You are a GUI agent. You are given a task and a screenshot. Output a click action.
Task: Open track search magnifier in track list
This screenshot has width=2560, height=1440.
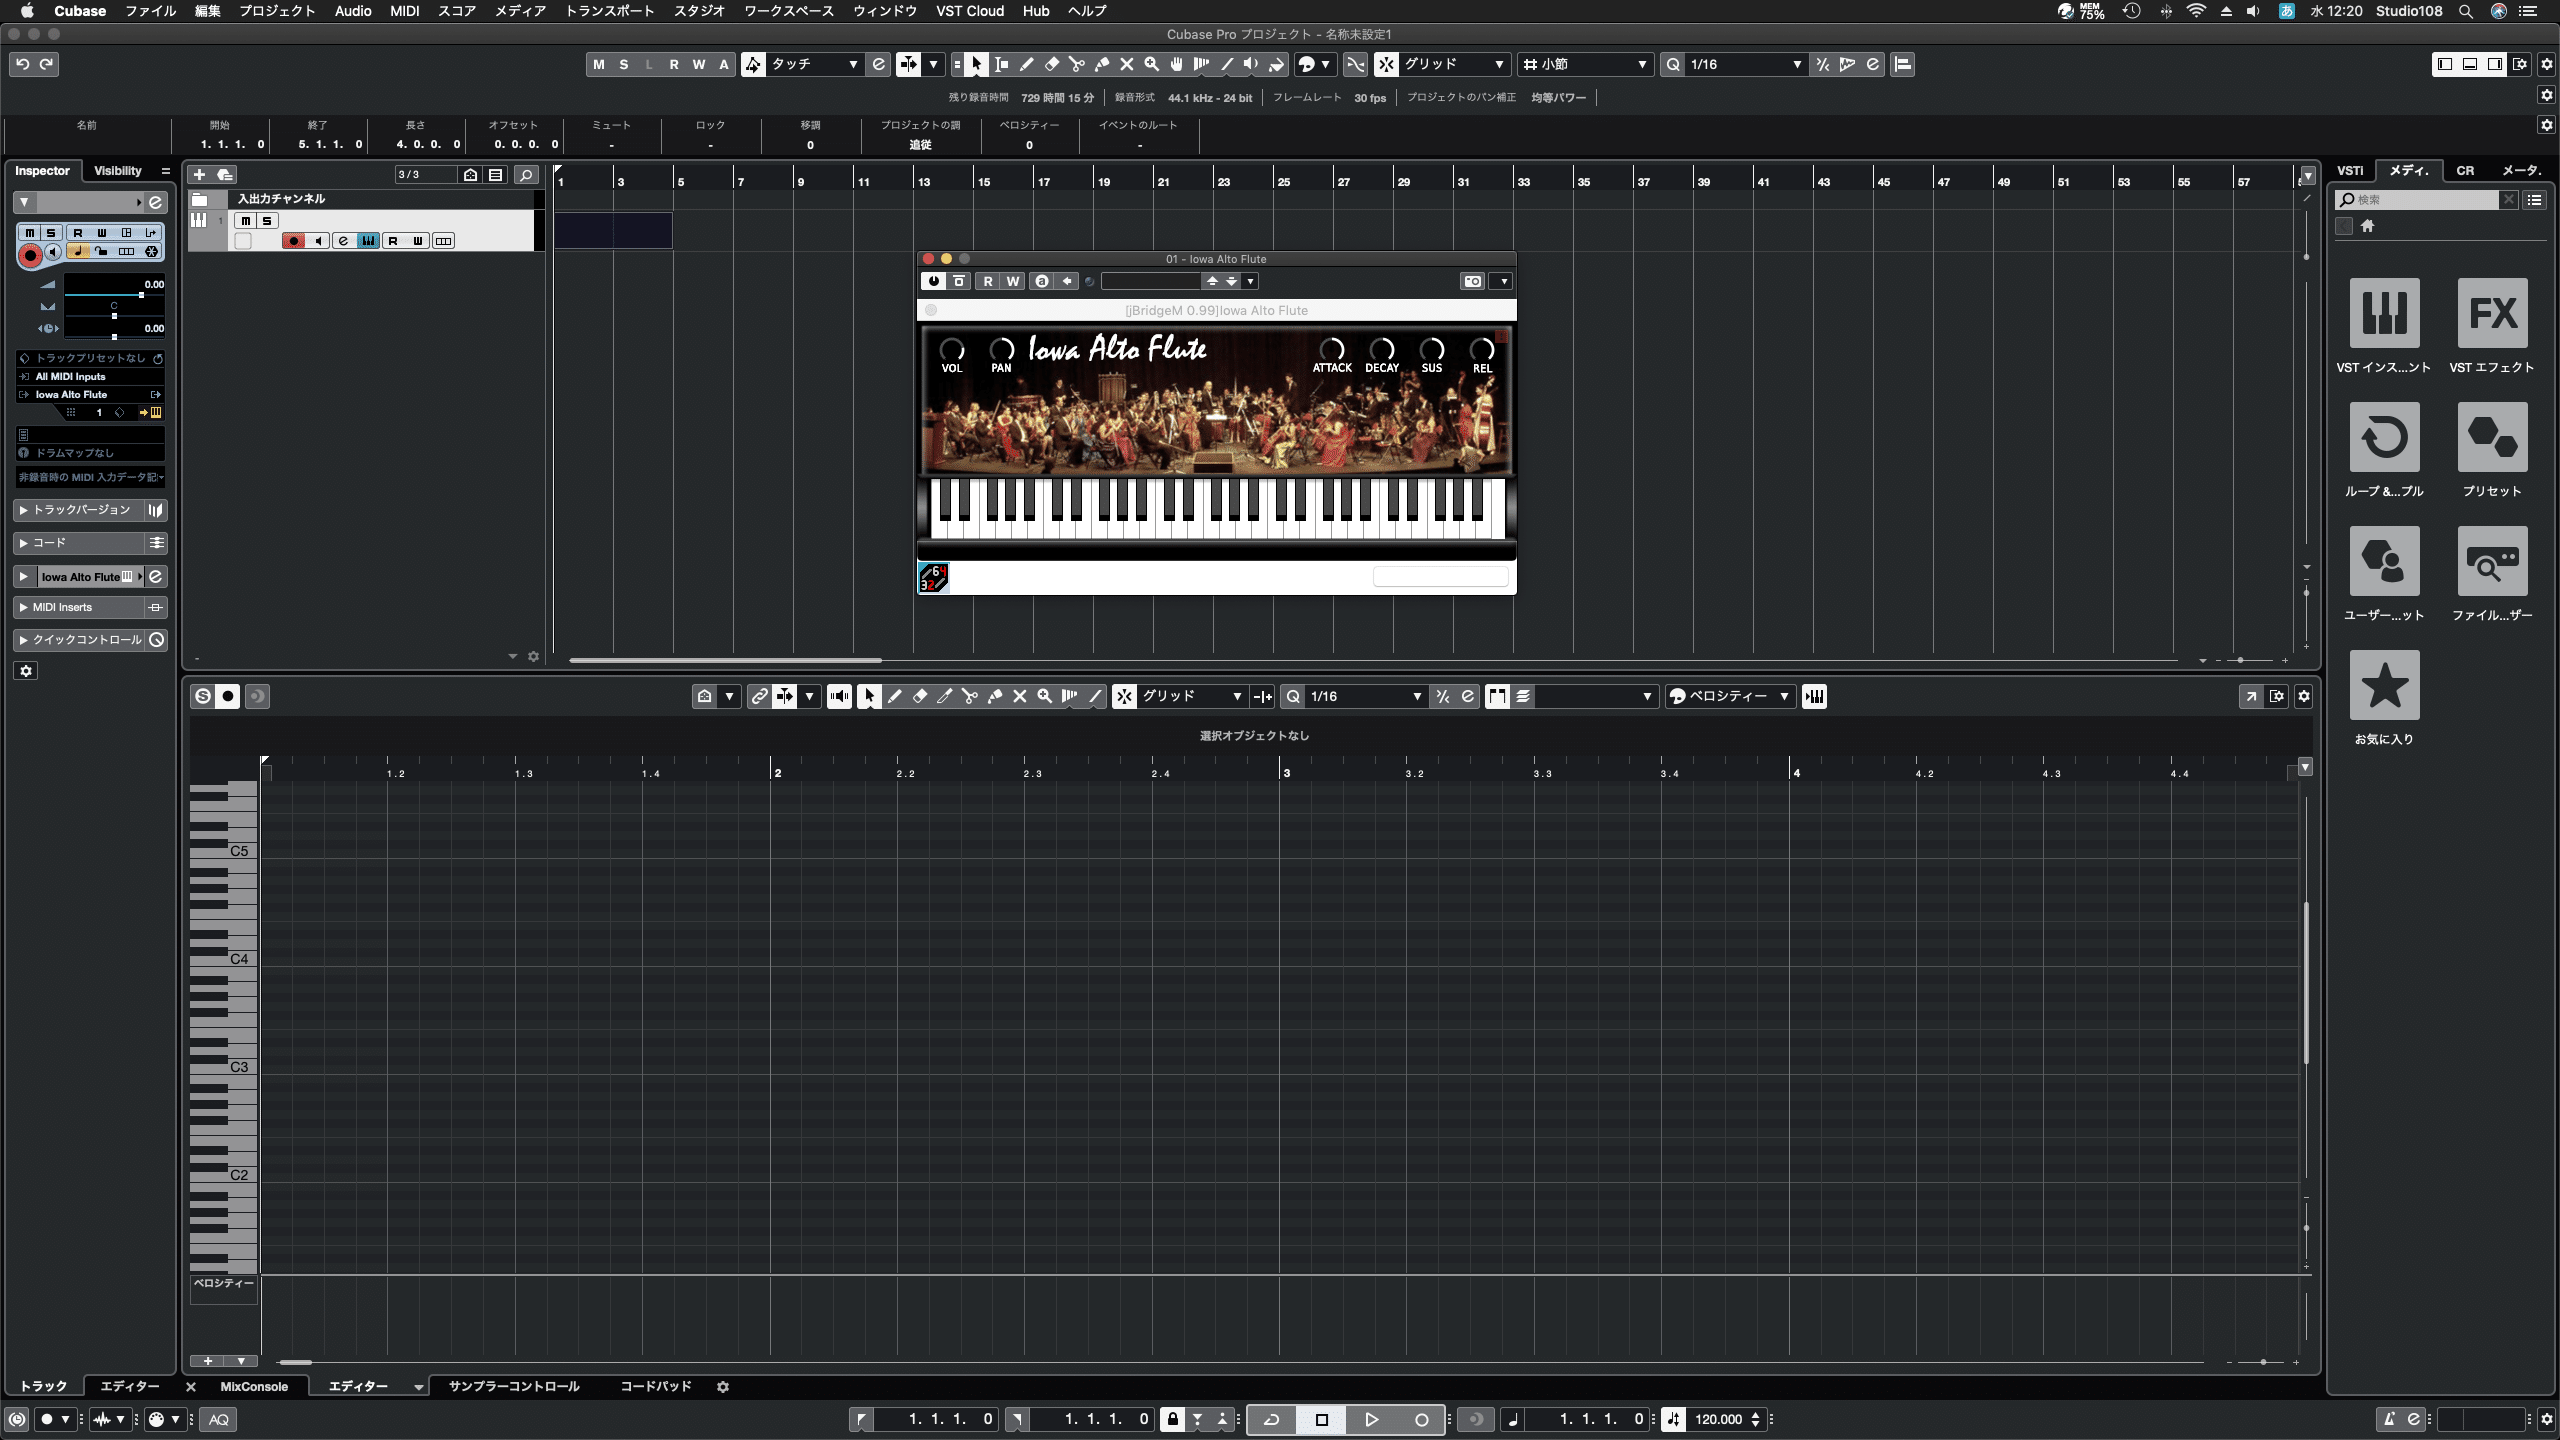coord(526,174)
